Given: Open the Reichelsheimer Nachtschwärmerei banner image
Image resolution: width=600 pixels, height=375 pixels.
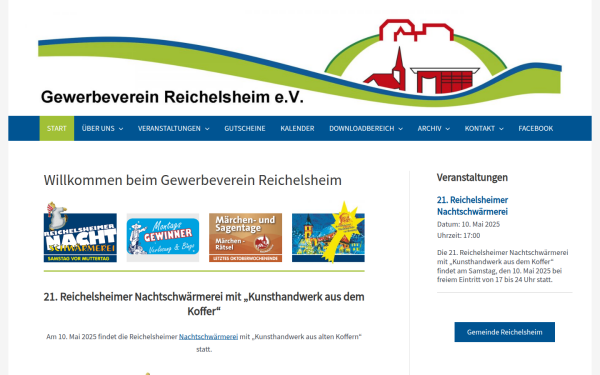Looking at the screenshot, I should [80, 233].
